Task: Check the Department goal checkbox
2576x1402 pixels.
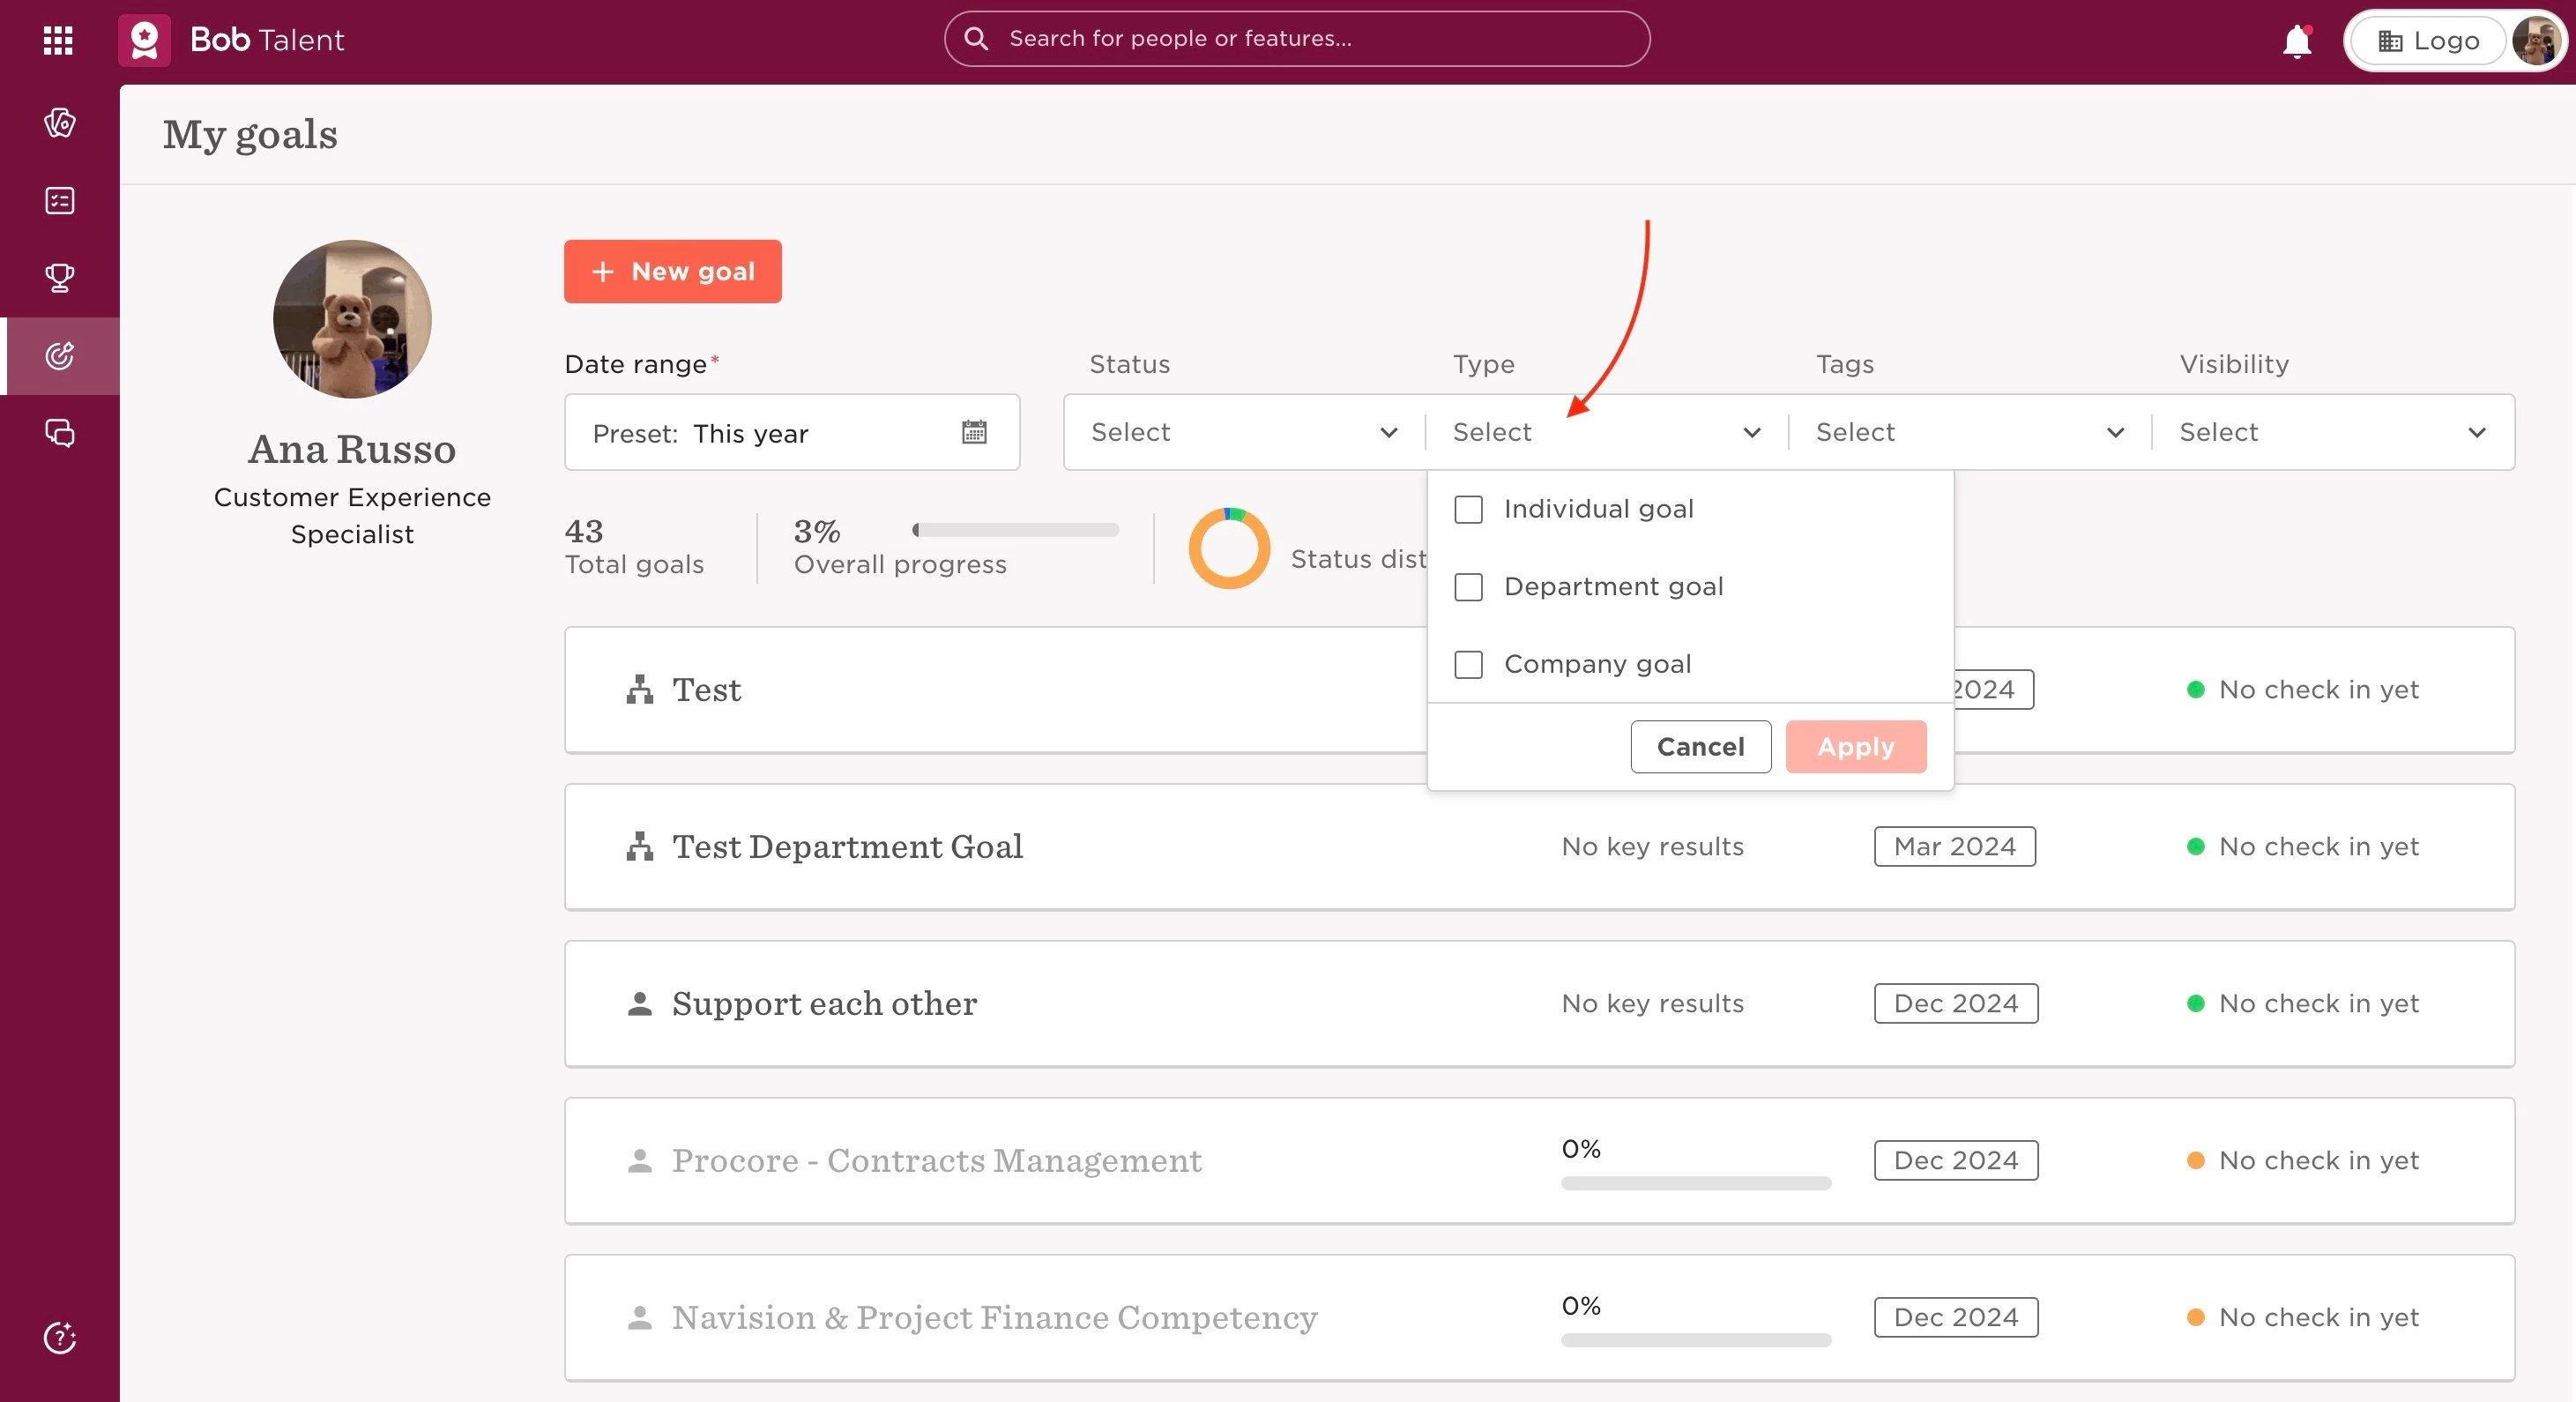Action: tap(1468, 587)
